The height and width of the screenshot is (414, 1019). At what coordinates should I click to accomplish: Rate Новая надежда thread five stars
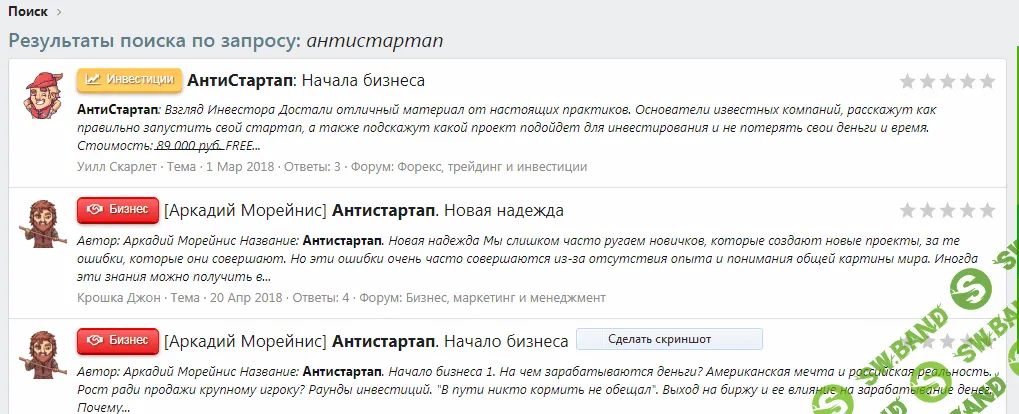coord(987,210)
